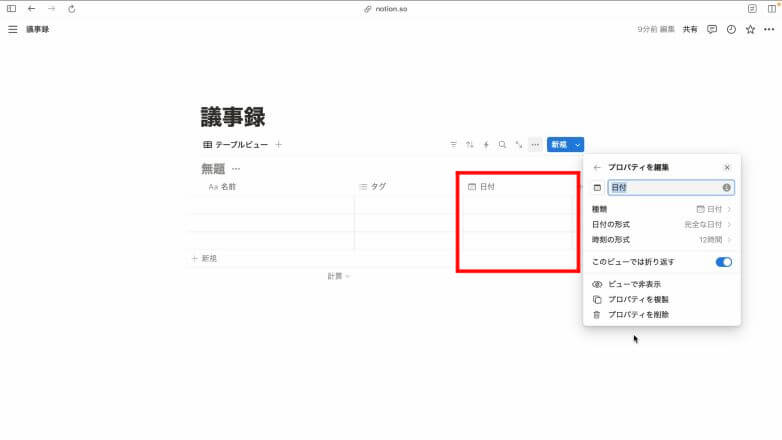
Task: Go back with browser back arrow
Action: [x=31, y=9]
